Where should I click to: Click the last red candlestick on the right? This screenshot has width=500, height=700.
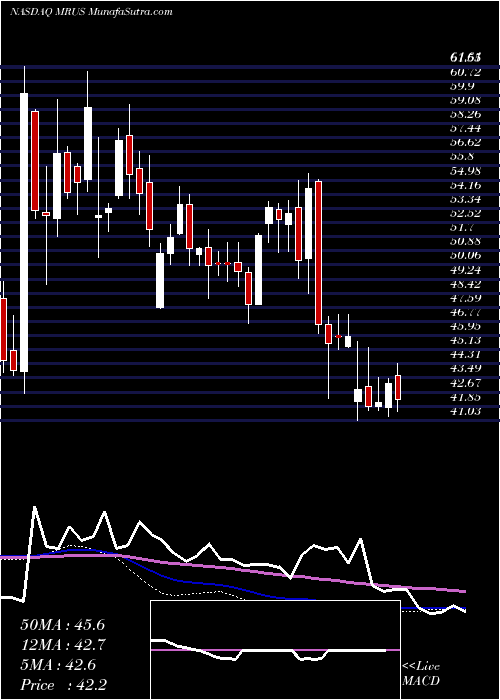(x=398, y=388)
